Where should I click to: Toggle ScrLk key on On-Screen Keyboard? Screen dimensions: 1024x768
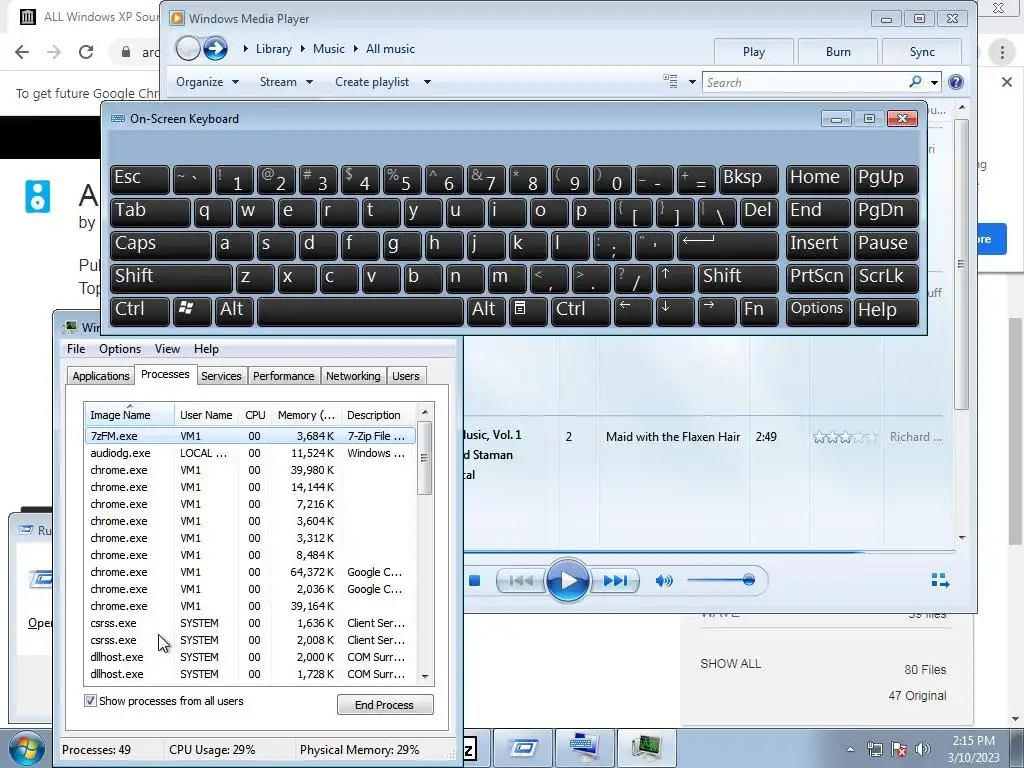click(886, 278)
